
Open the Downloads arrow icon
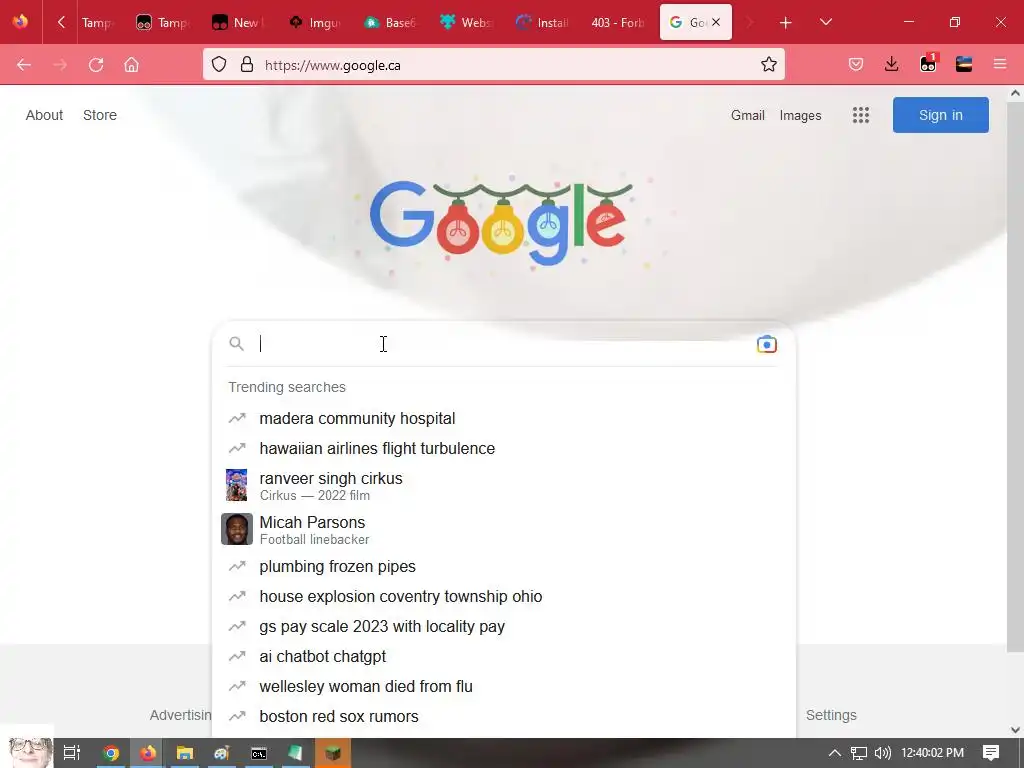(891, 64)
